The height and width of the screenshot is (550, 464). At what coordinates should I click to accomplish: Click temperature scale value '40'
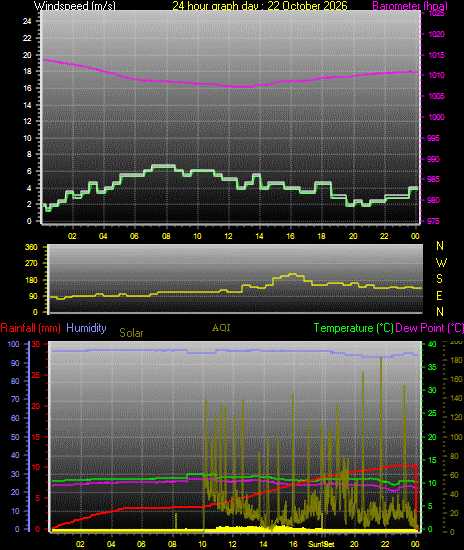point(432,344)
